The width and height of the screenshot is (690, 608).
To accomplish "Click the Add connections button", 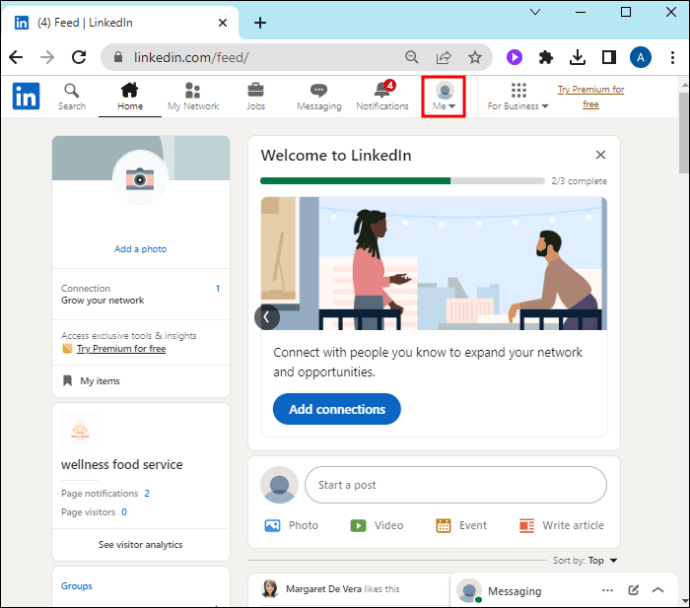I will [x=337, y=409].
